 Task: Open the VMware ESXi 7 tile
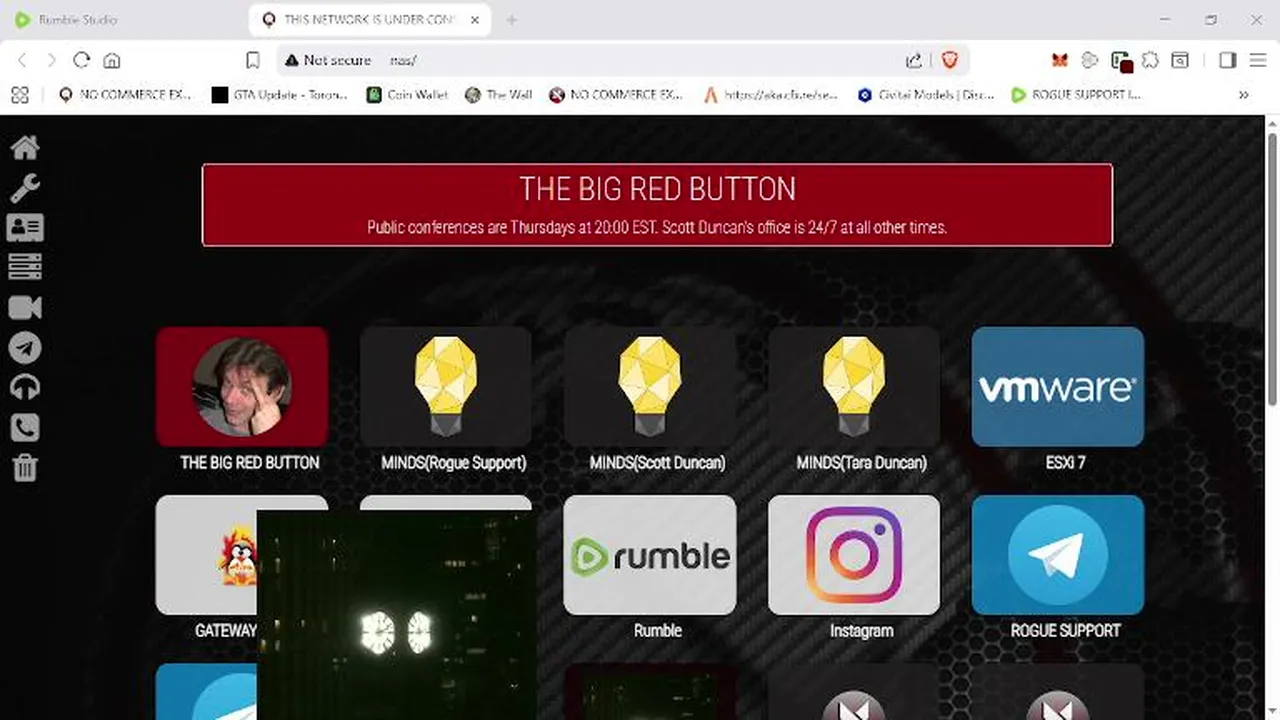click(x=1058, y=386)
